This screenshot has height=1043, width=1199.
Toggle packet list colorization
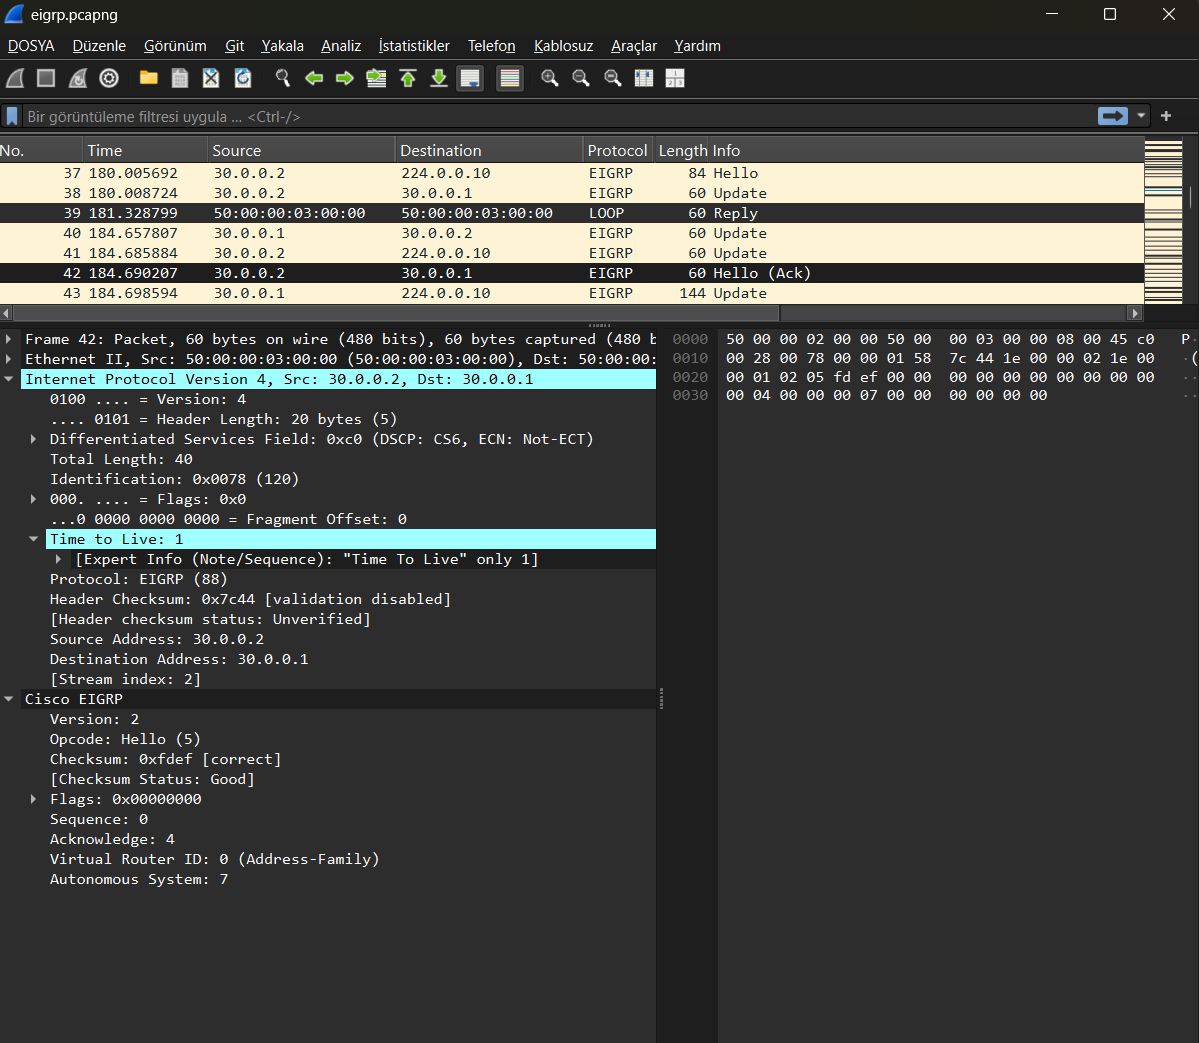point(510,78)
